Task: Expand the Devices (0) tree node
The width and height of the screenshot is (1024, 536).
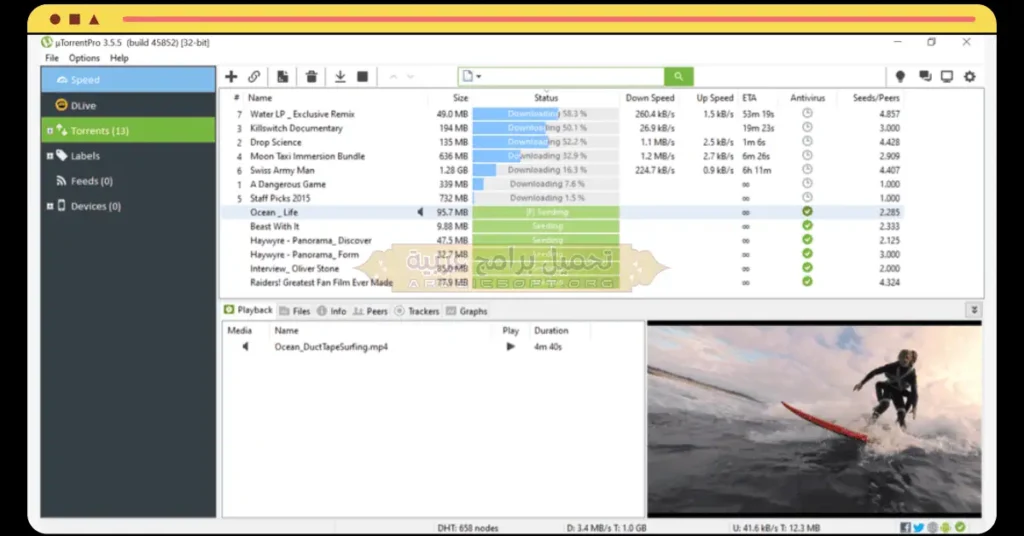Action: tap(50, 206)
